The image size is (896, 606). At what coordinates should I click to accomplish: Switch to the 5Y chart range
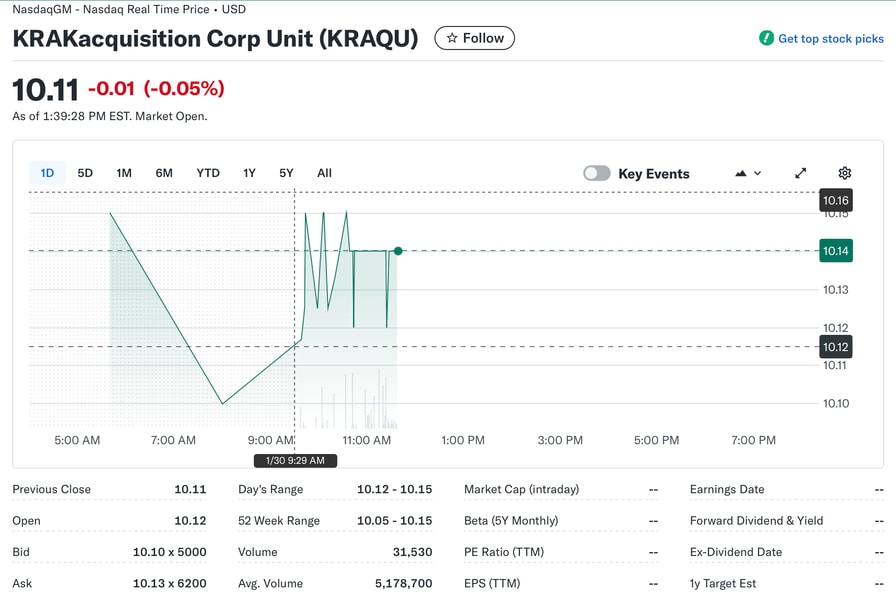click(286, 173)
